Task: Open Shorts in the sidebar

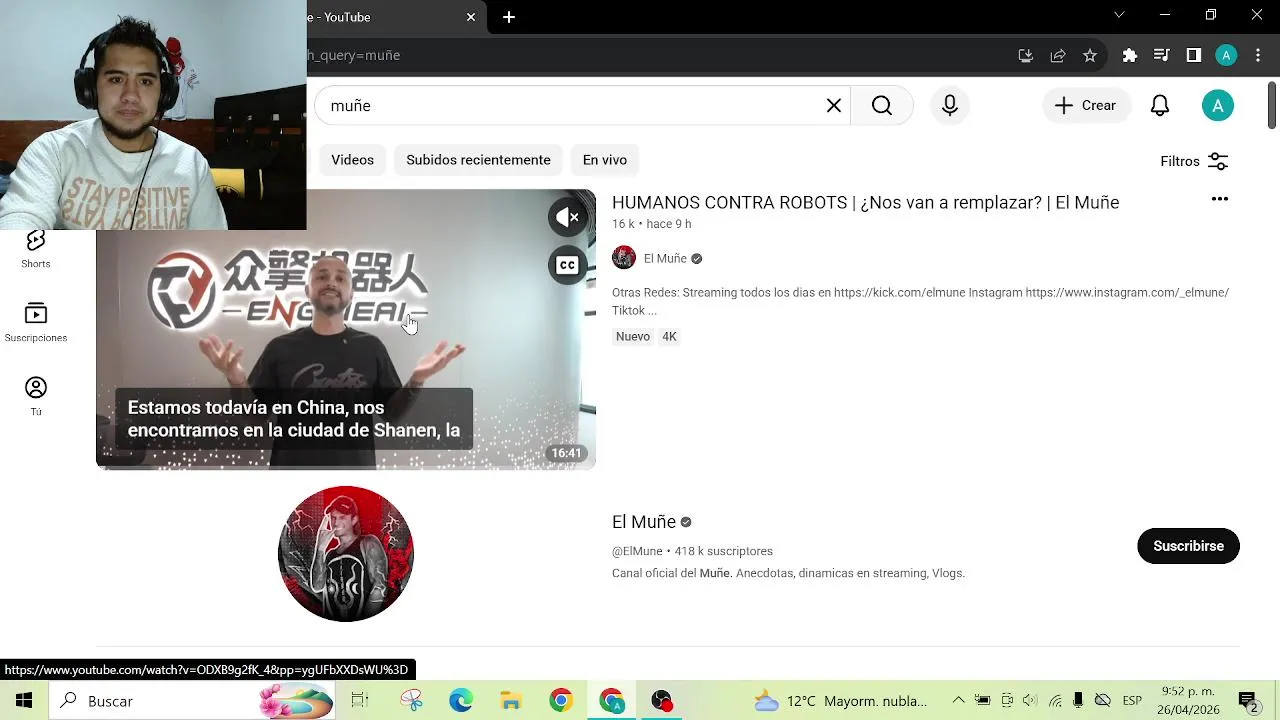Action: 36,249
